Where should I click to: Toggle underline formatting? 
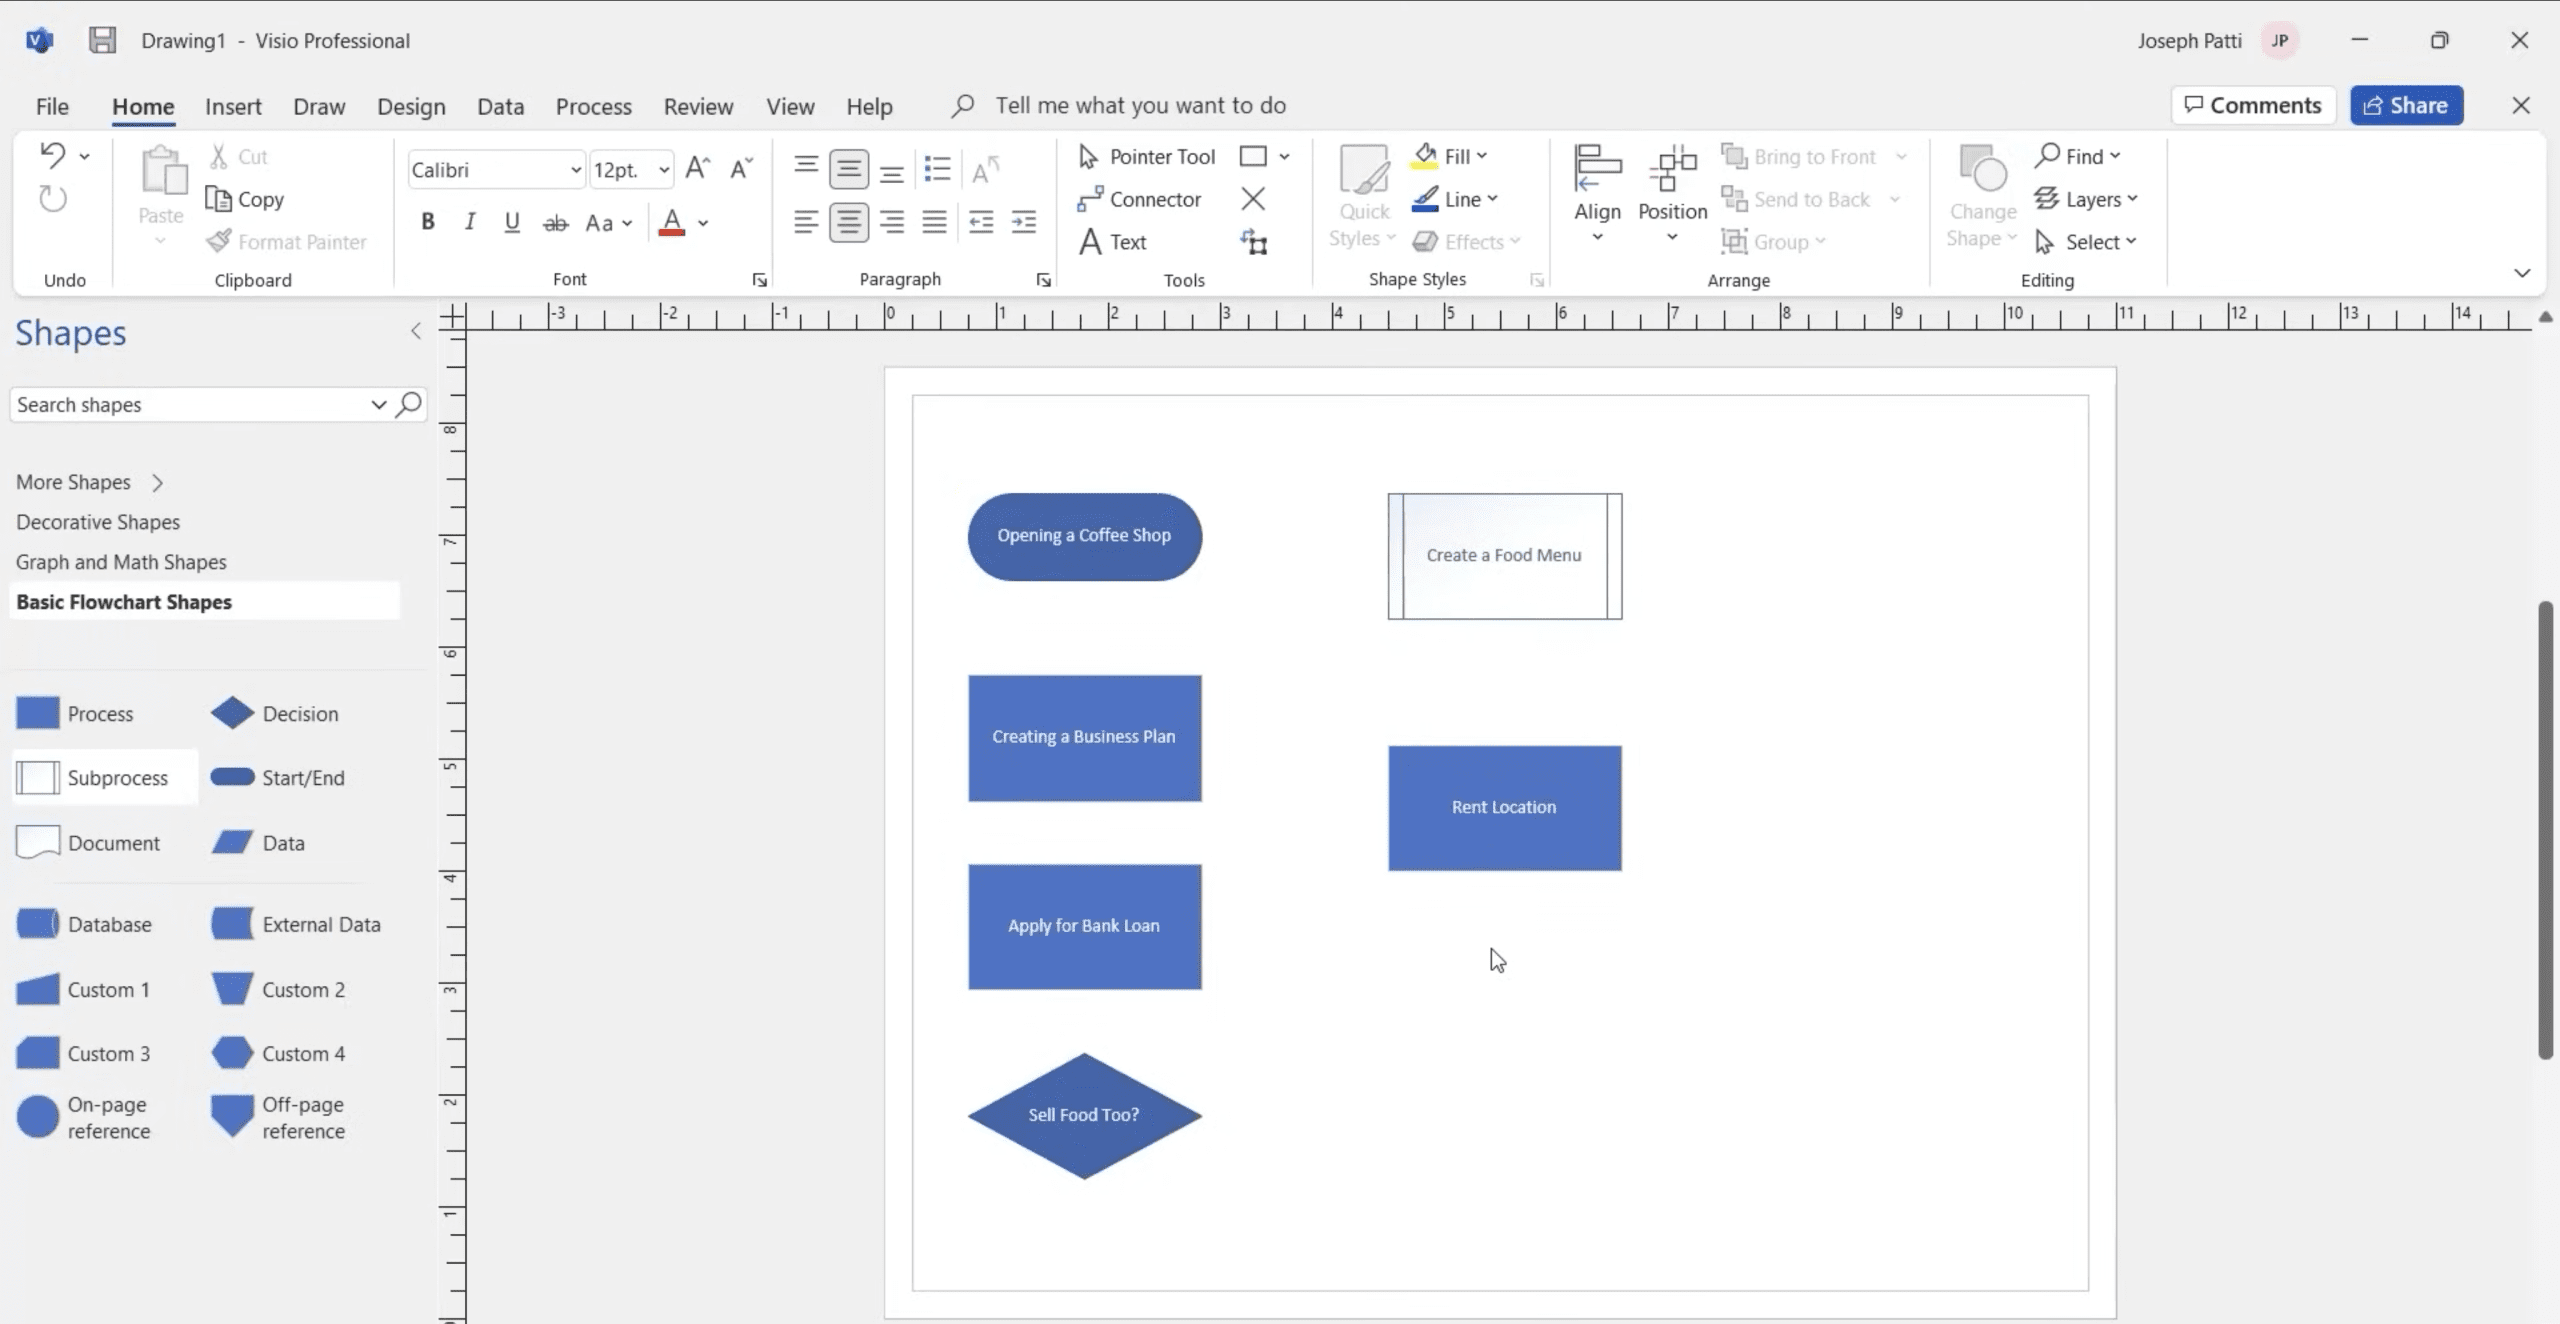coord(512,222)
